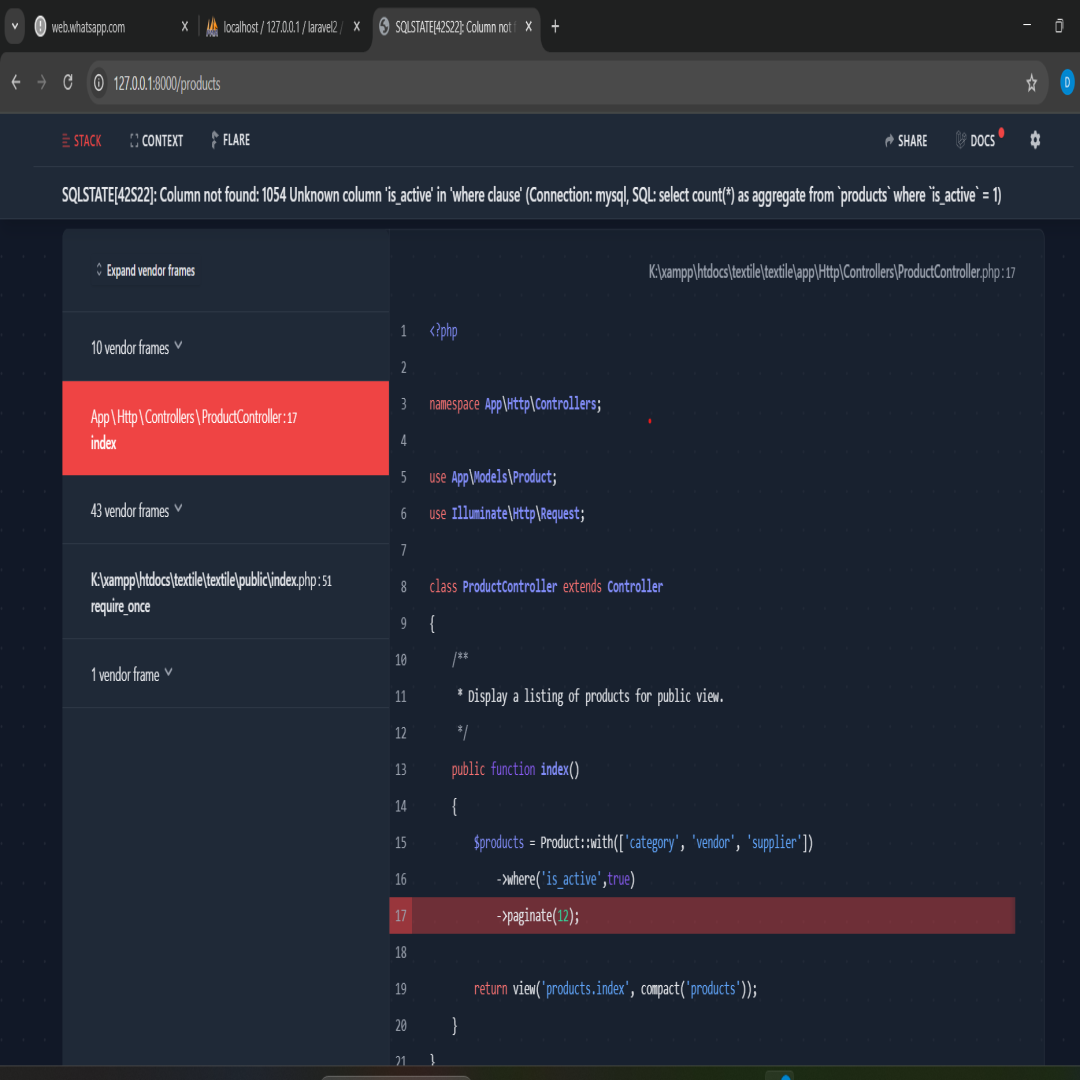Click the SHARE button
This screenshot has width=1080, height=1080.
click(x=906, y=141)
